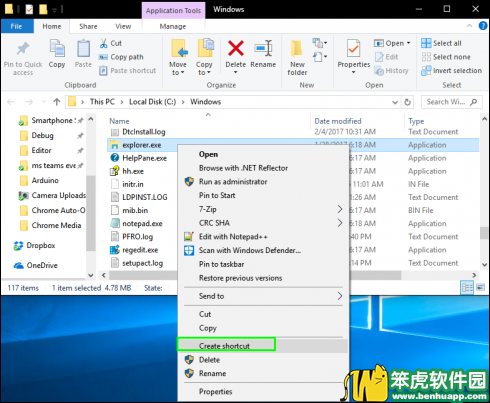Open the recent locations dropdown arrow
The height and width of the screenshot is (403, 490).
[44, 102]
